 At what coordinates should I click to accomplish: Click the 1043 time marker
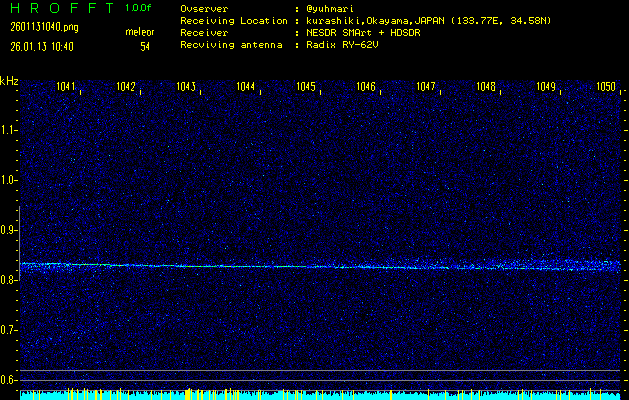click(x=186, y=87)
